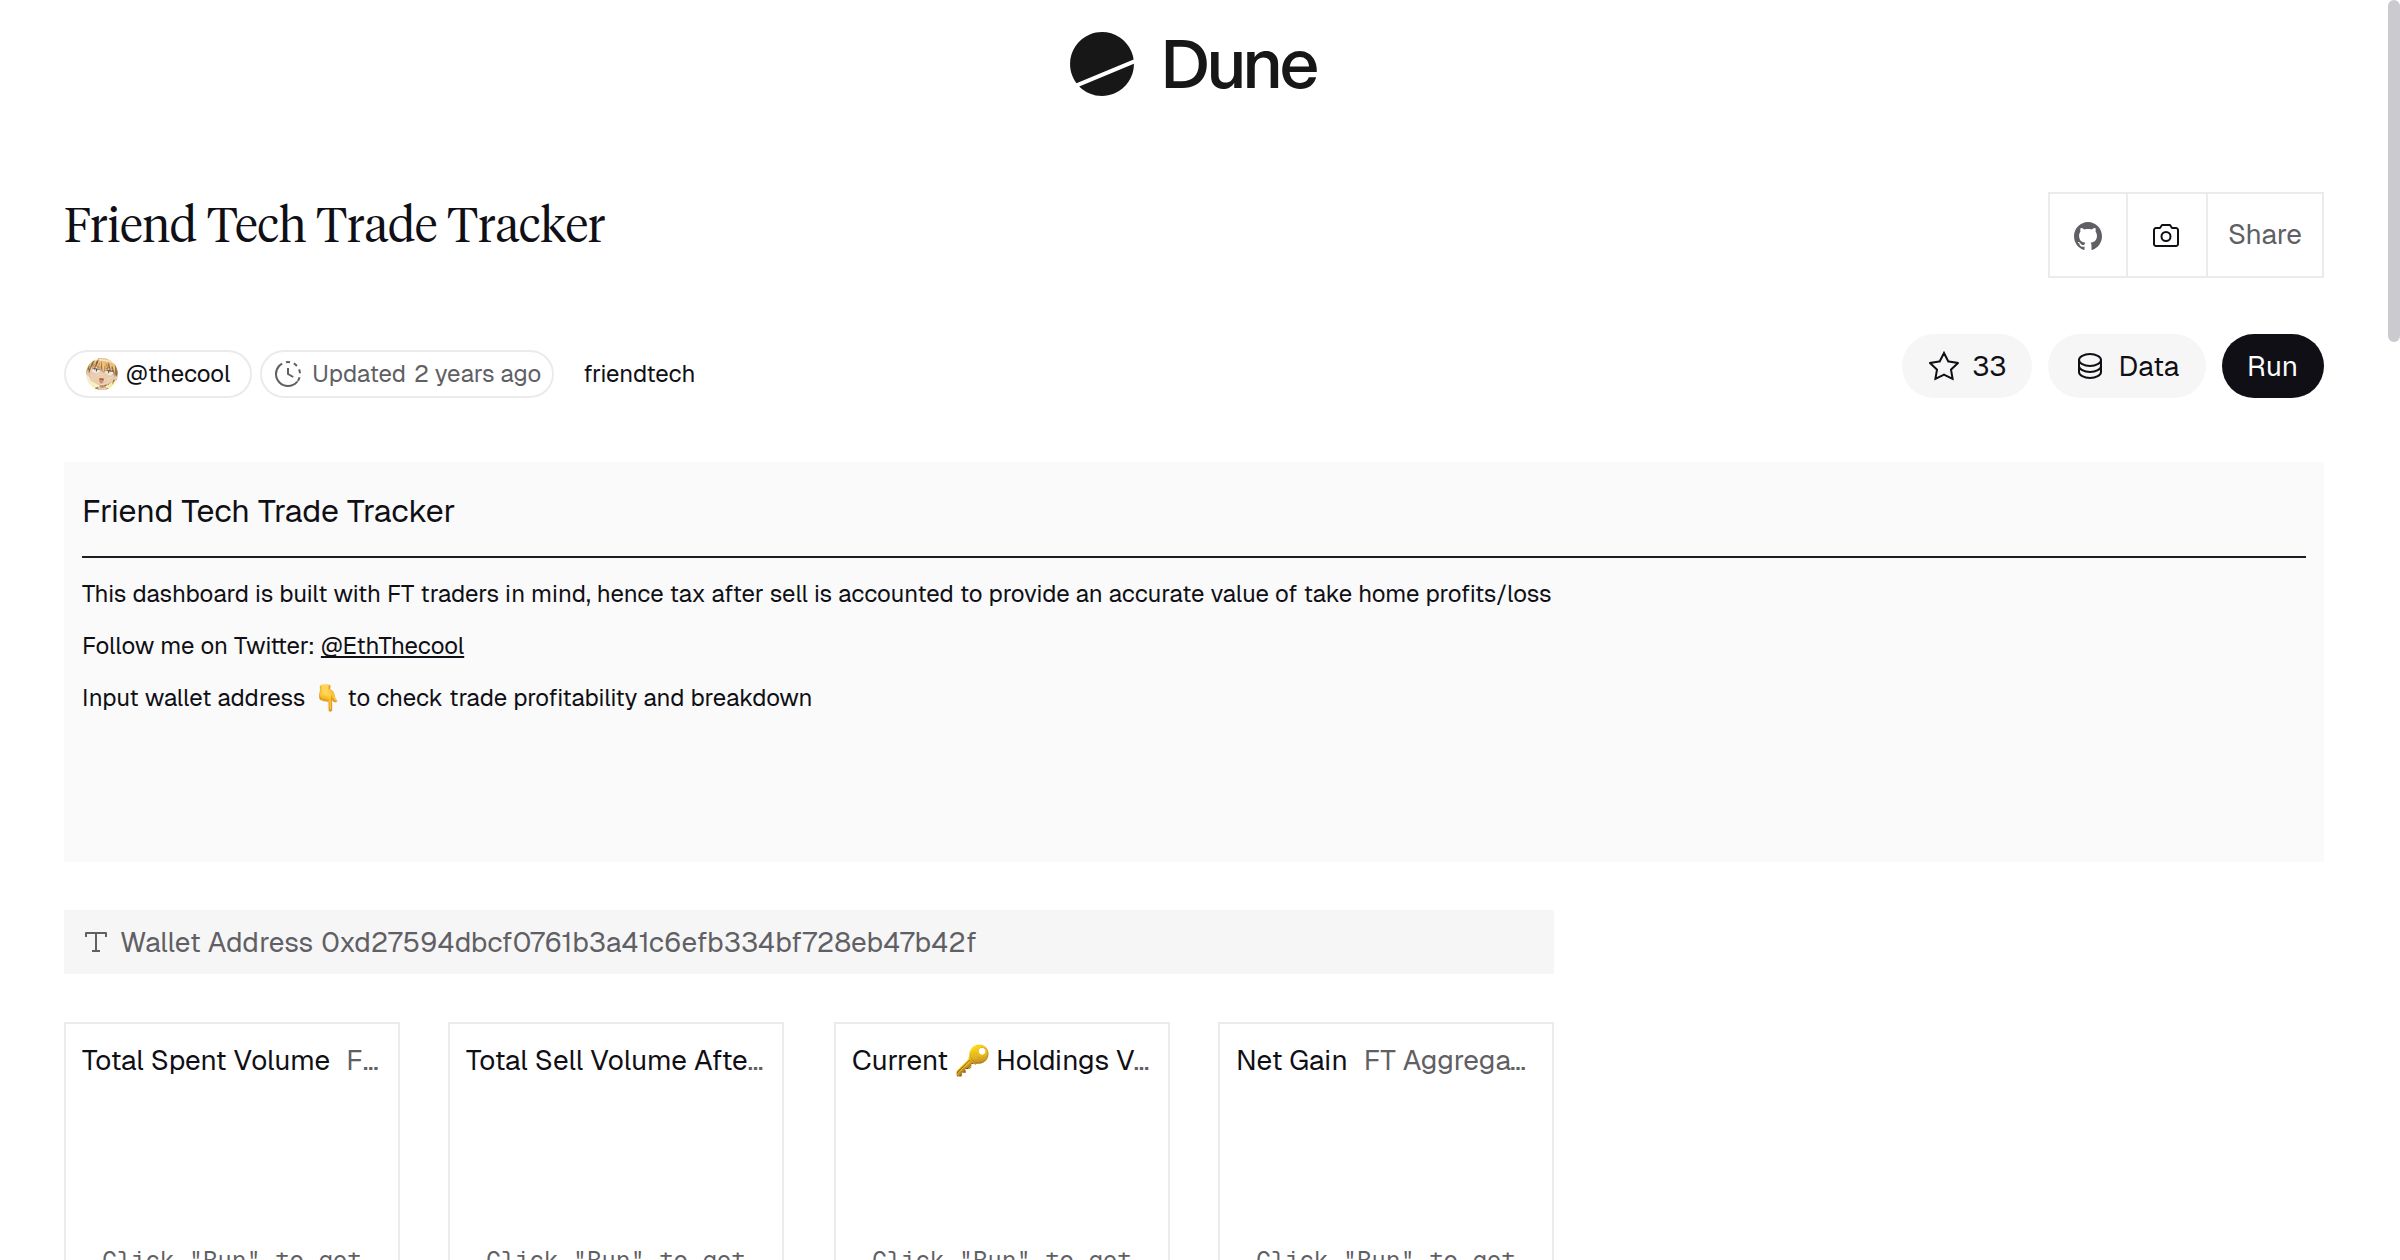Open the Total Sell Volume widget title
Screen dimensions: 2400x1260
point(614,1060)
